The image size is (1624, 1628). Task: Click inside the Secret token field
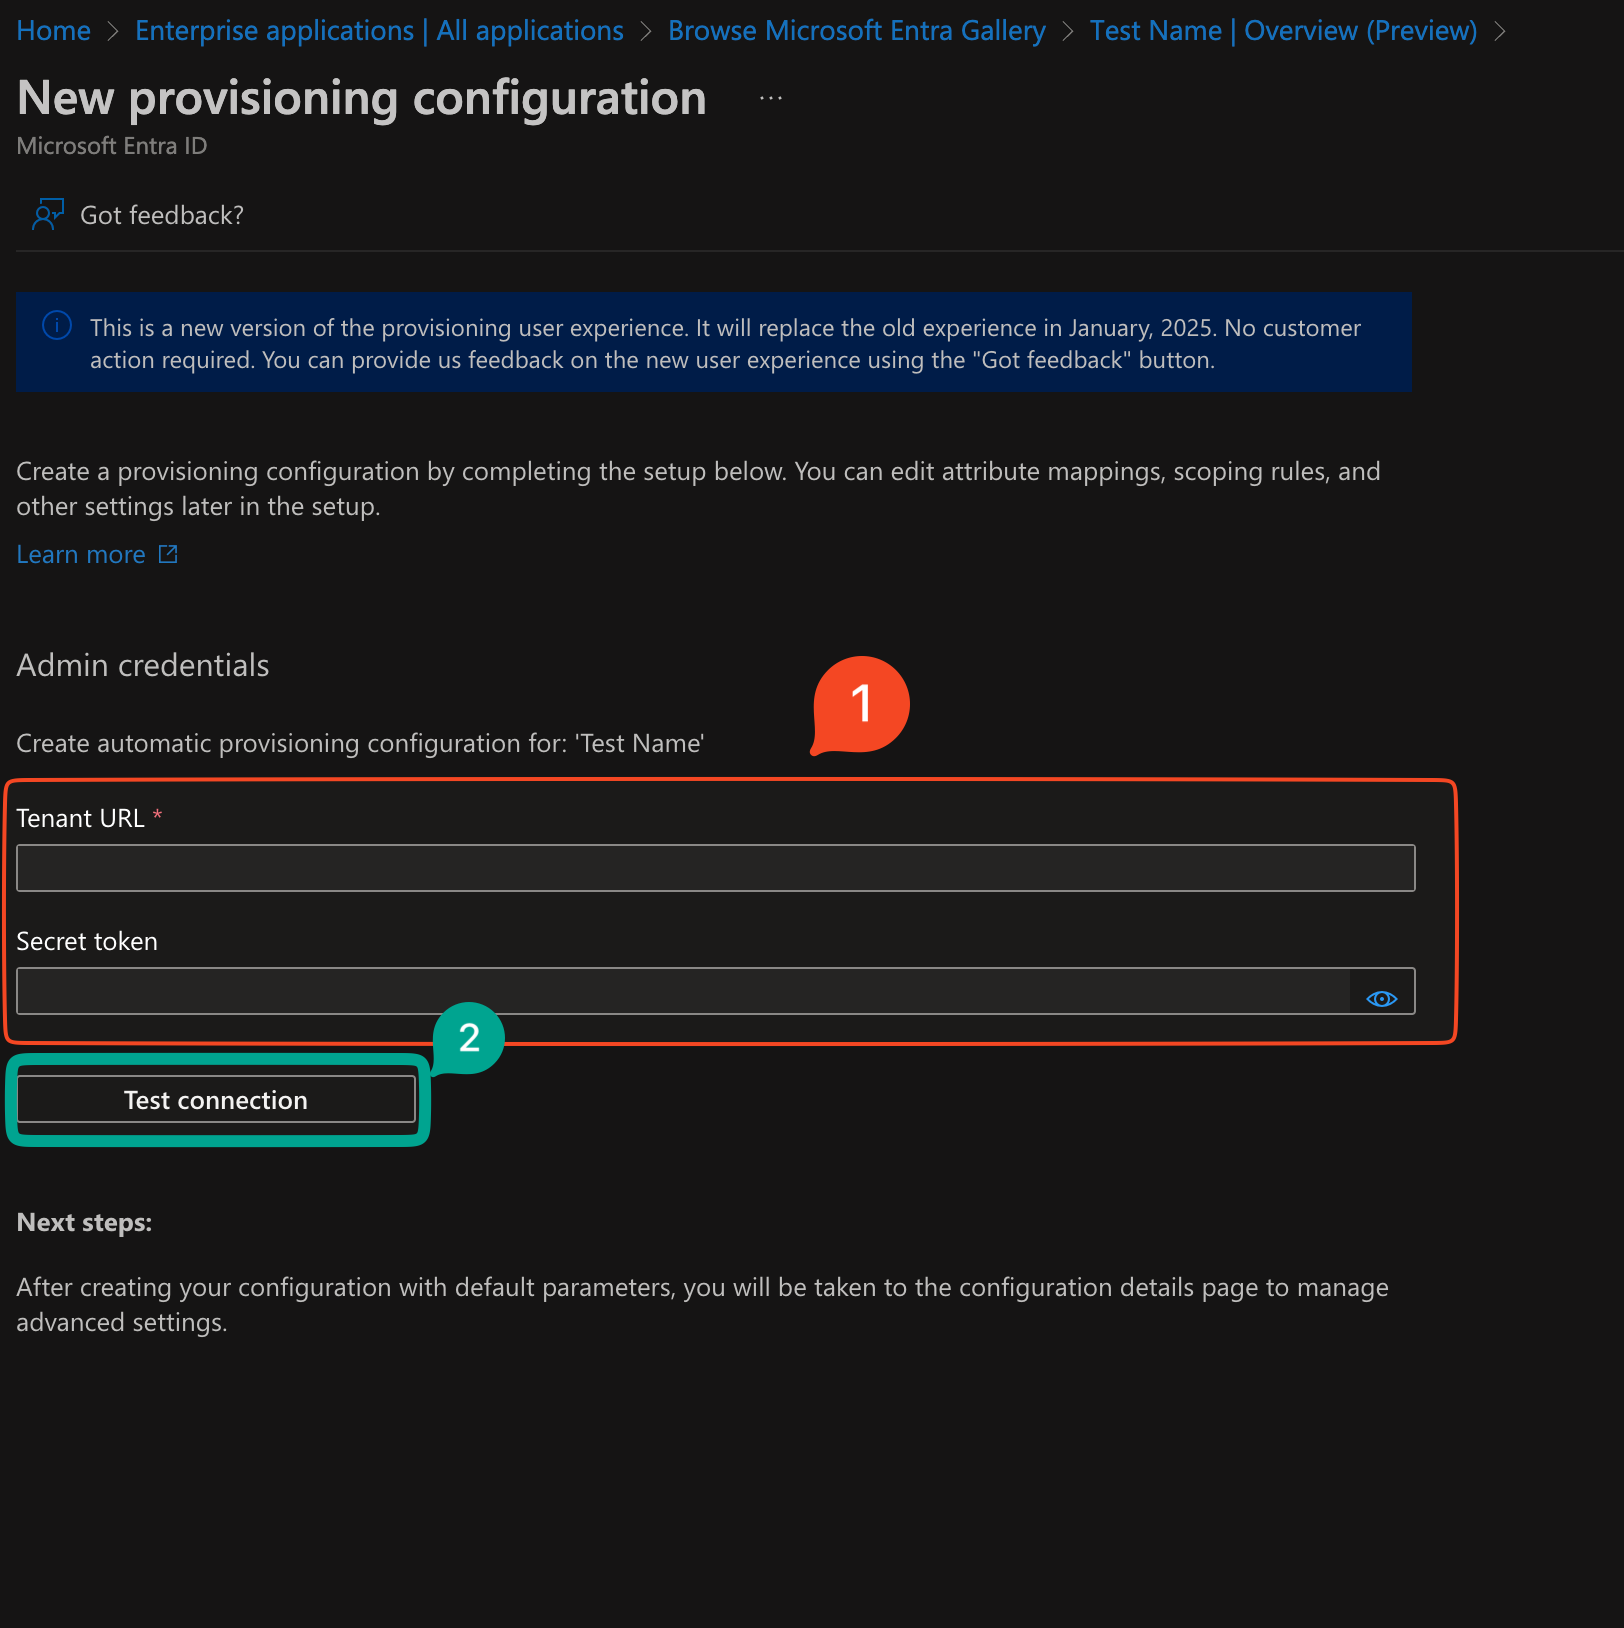click(x=682, y=991)
